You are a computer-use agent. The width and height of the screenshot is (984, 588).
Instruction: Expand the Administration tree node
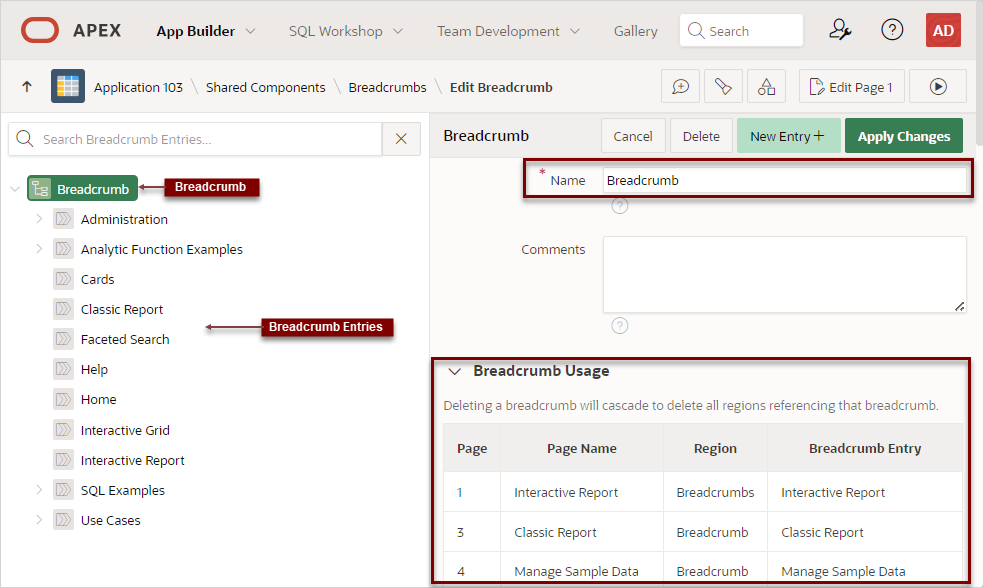(x=39, y=218)
